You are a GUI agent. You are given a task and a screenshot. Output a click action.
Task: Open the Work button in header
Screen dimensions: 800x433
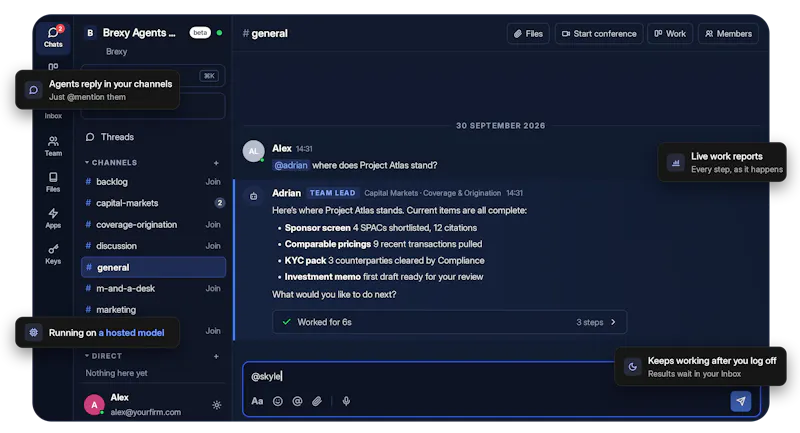click(670, 34)
